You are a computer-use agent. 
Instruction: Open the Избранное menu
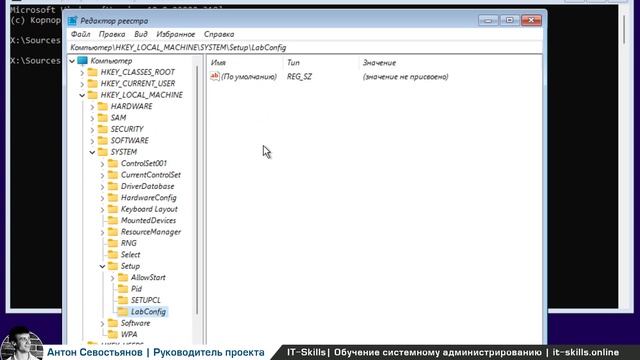coord(176,34)
